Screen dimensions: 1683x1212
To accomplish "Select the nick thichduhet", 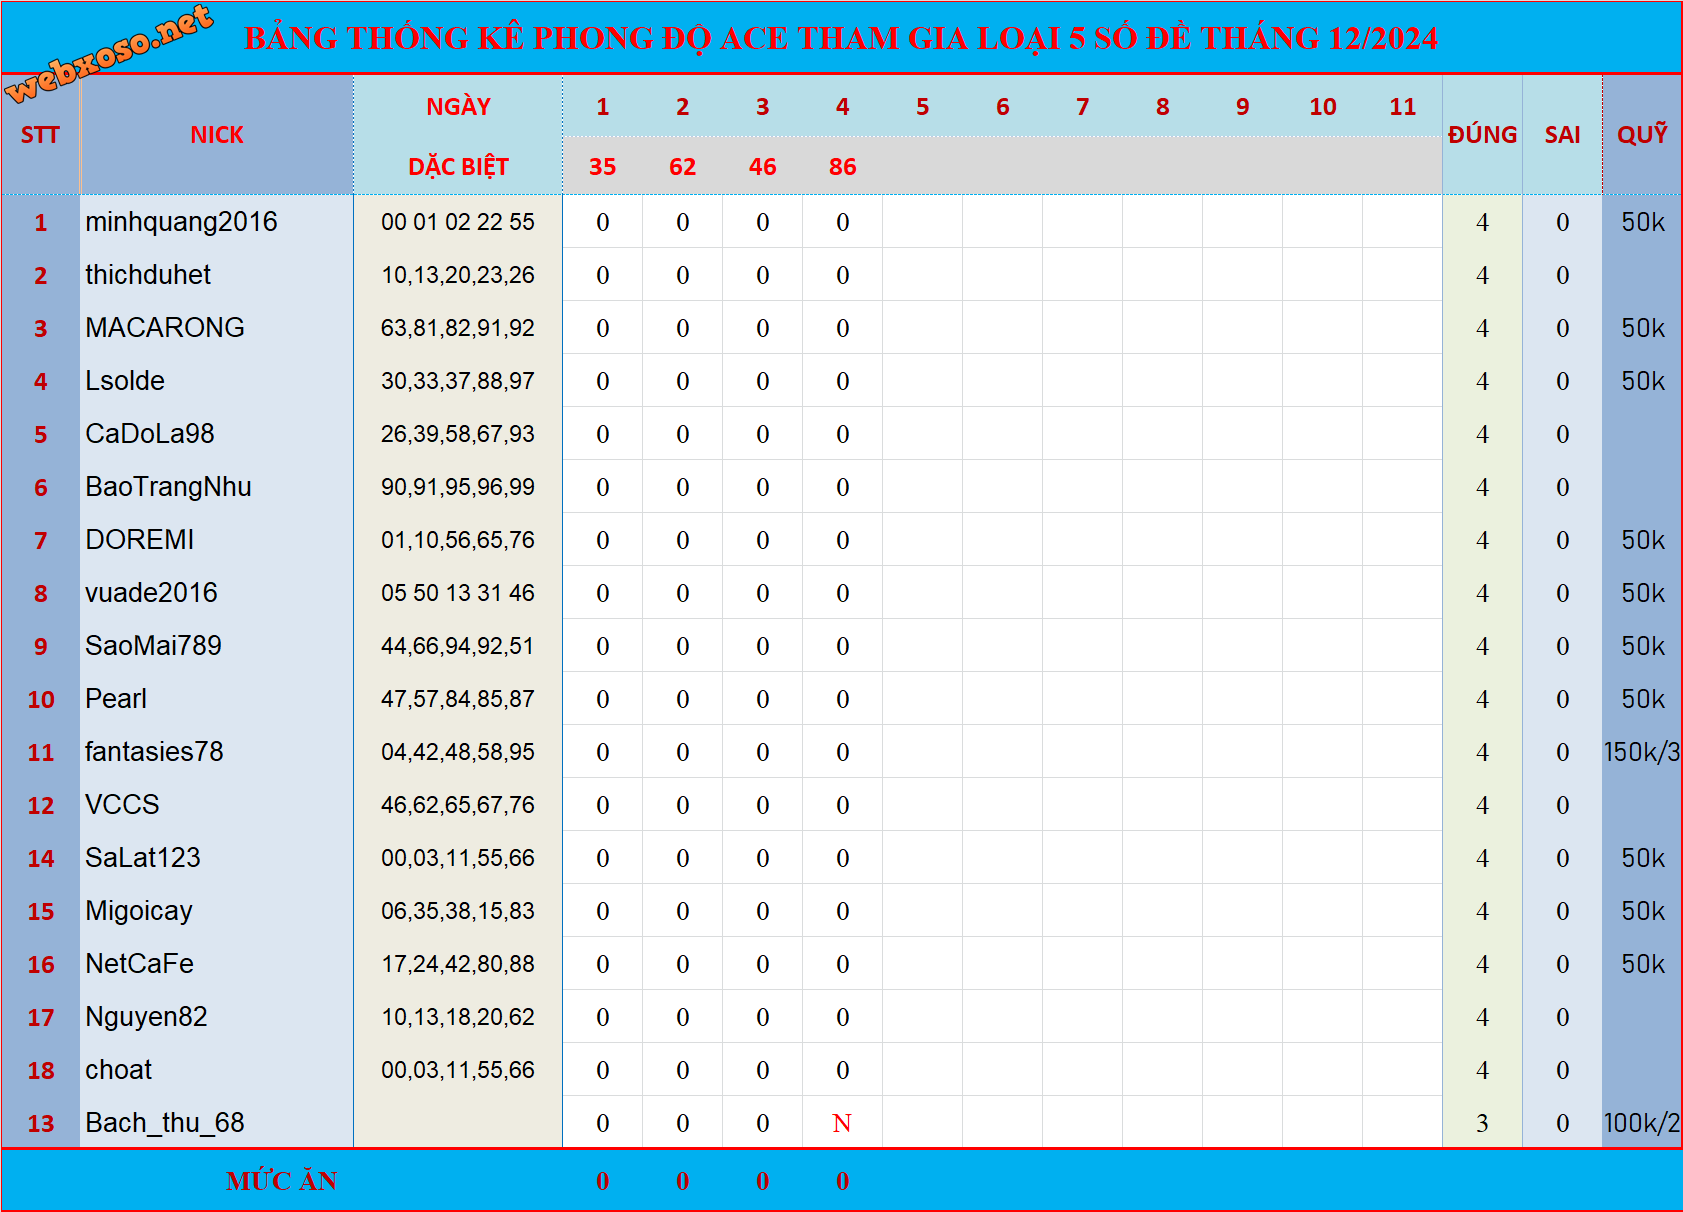I will pyautogui.click(x=148, y=275).
